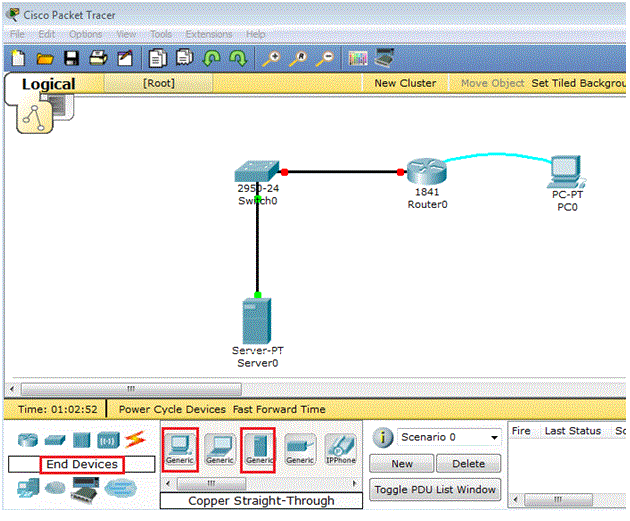Select the Custom Made Devices category

click(85, 488)
